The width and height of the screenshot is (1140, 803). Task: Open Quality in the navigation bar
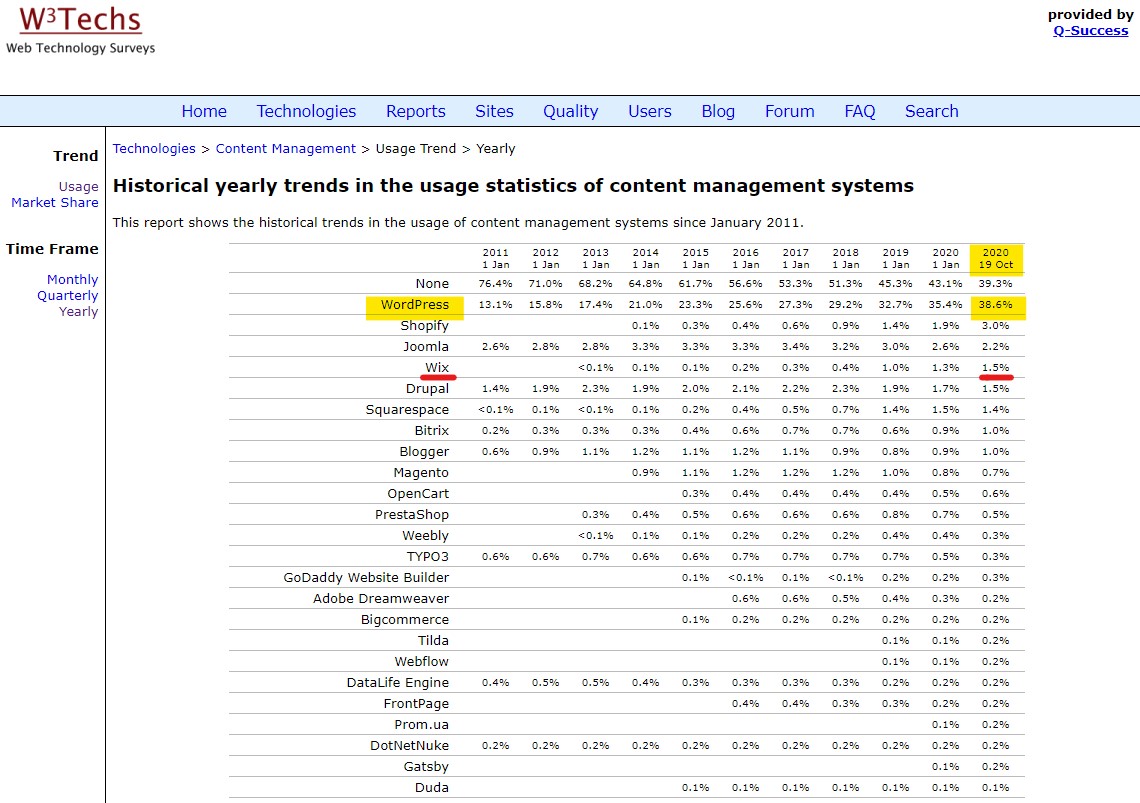pyautogui.click(x=571, y=111)
